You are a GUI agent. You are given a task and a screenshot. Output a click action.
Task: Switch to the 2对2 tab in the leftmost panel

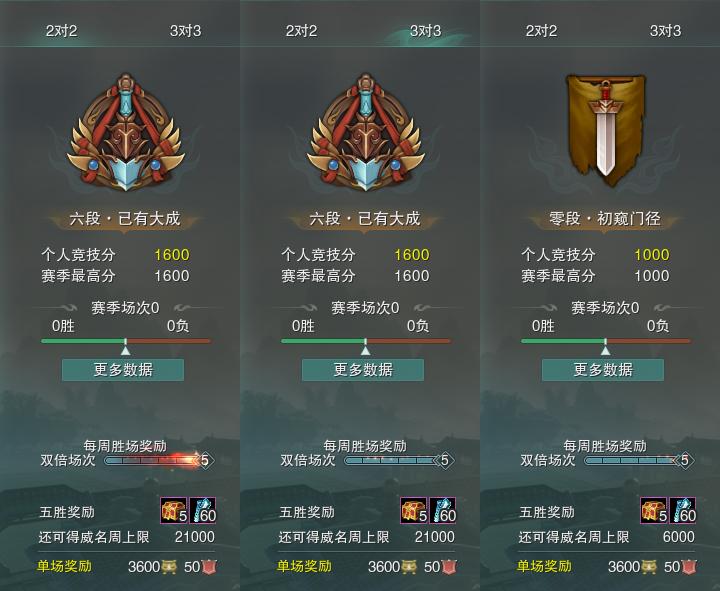coord(61,31)
